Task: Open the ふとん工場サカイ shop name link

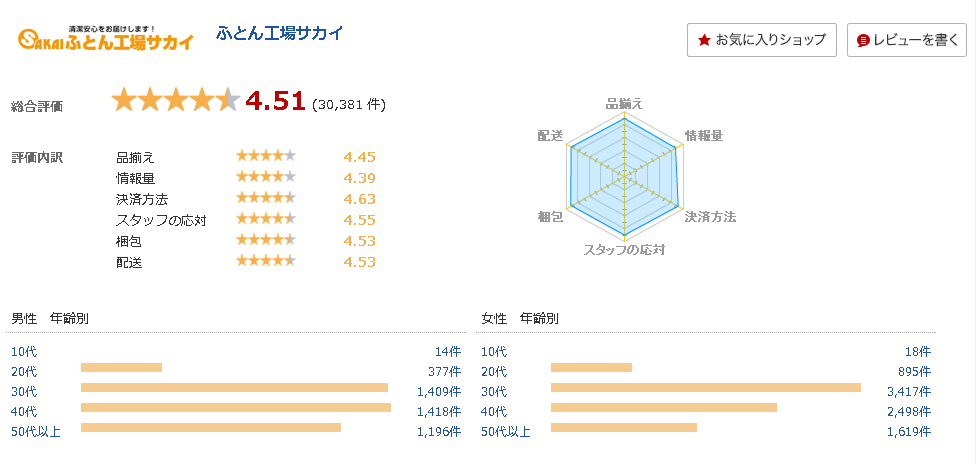Action: [279, 33]
